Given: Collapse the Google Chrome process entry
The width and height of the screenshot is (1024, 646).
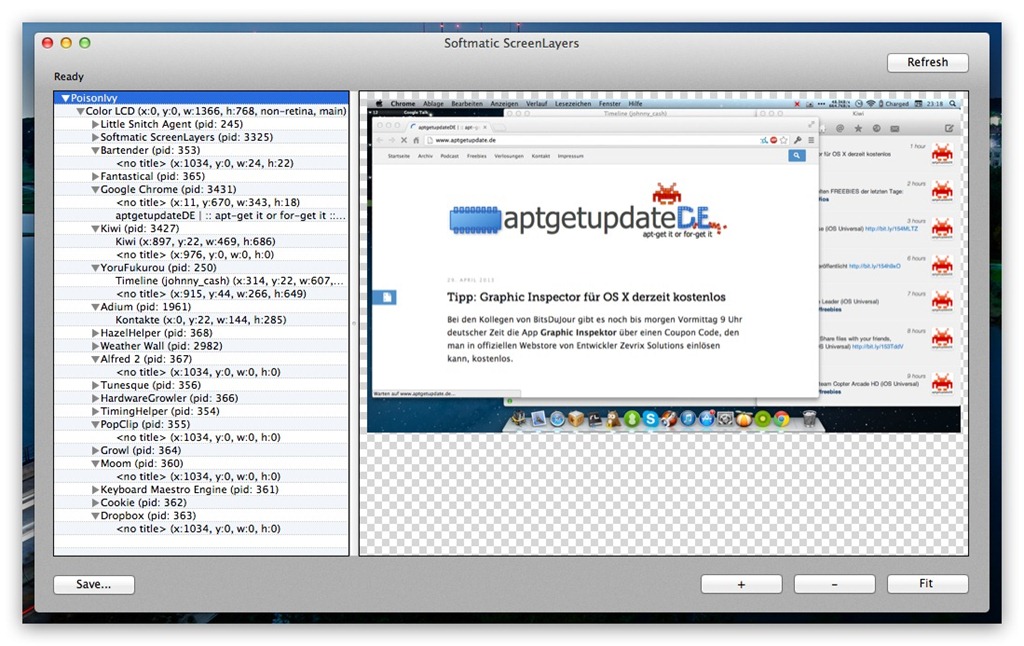Looking at the screenshot, I should click(95, 189).
